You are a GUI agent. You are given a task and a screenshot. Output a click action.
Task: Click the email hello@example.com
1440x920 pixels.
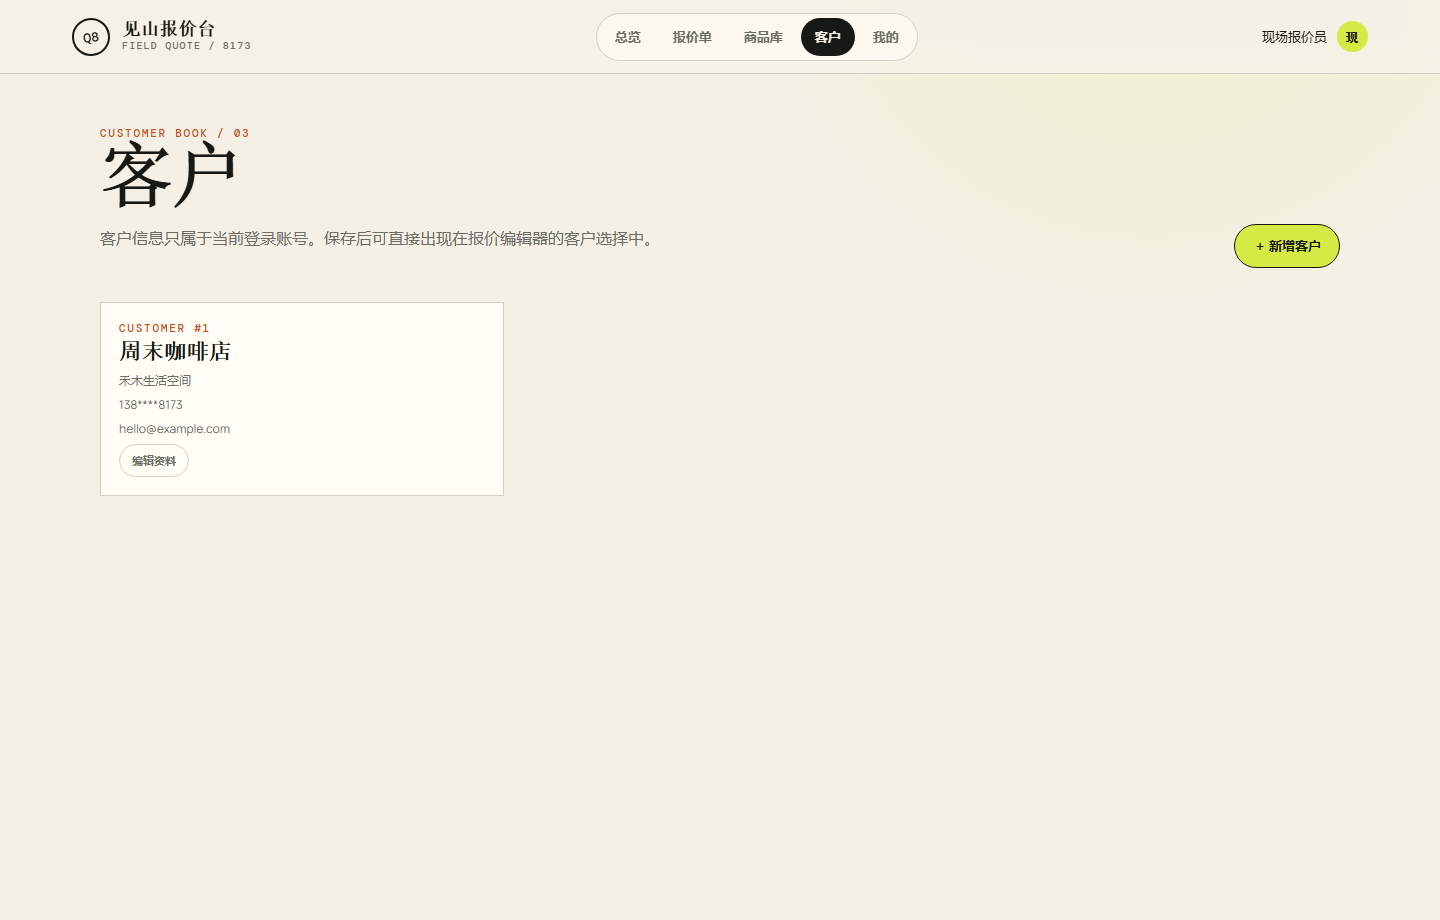pos(175,429)
